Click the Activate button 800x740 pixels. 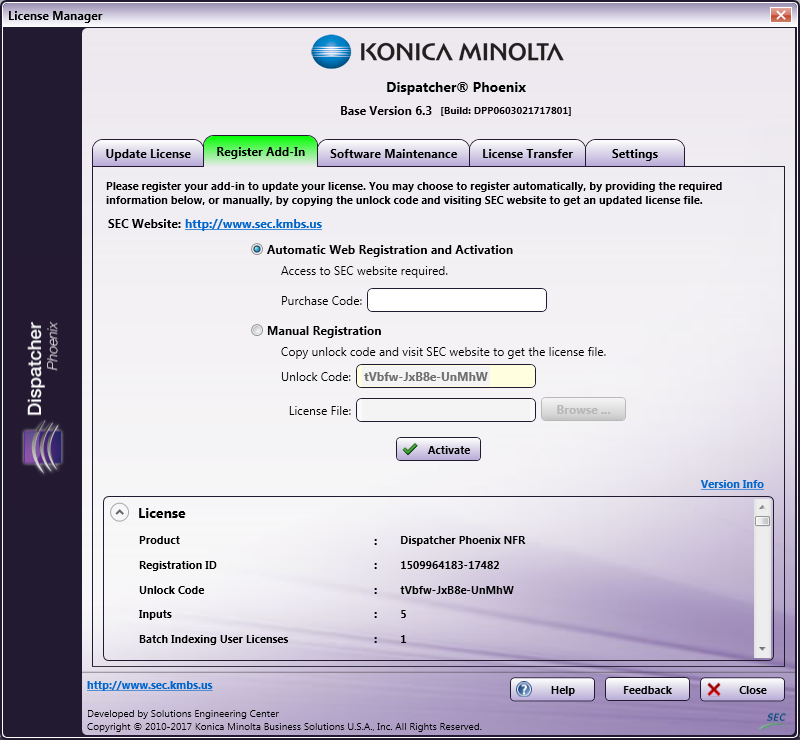pos(438,449)
